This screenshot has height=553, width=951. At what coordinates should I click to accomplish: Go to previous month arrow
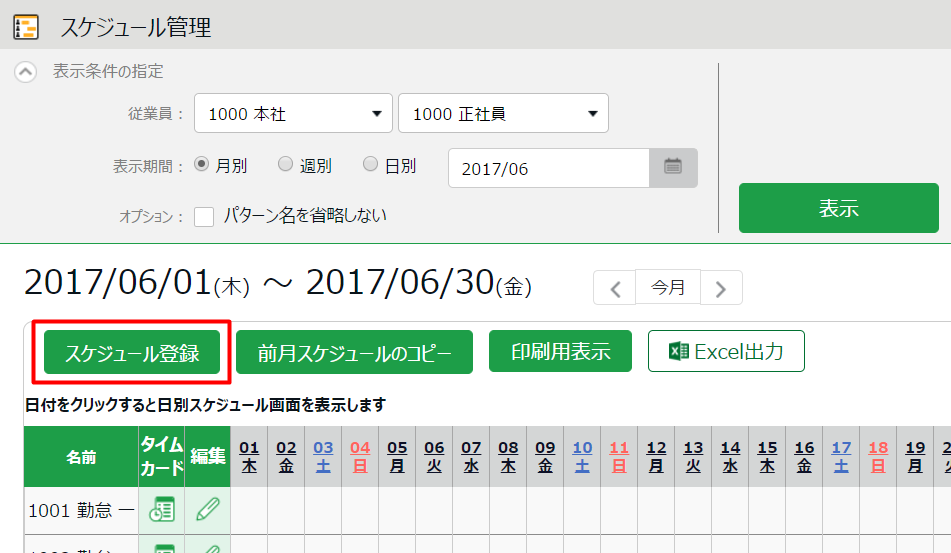(615, 289)
